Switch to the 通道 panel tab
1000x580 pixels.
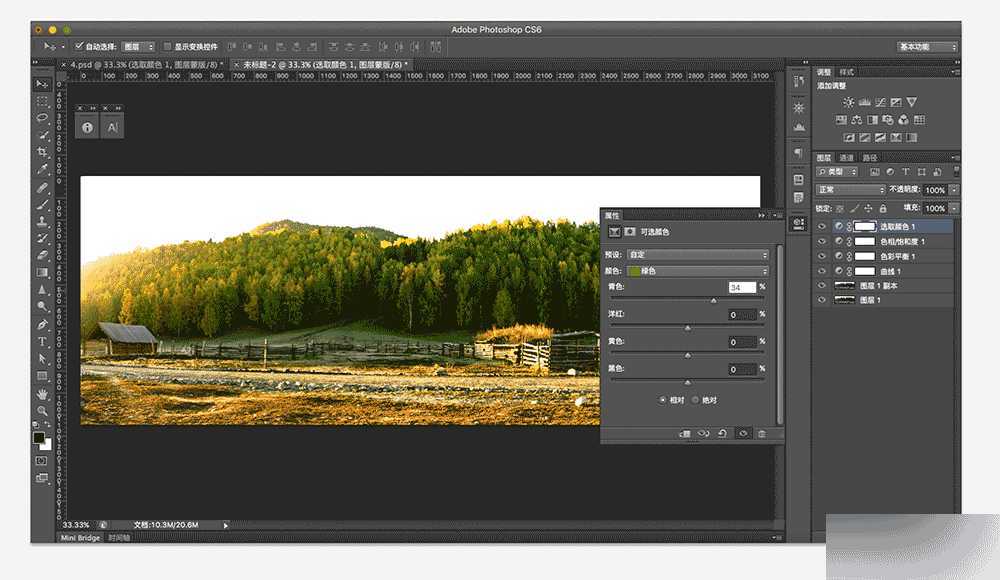849,157
